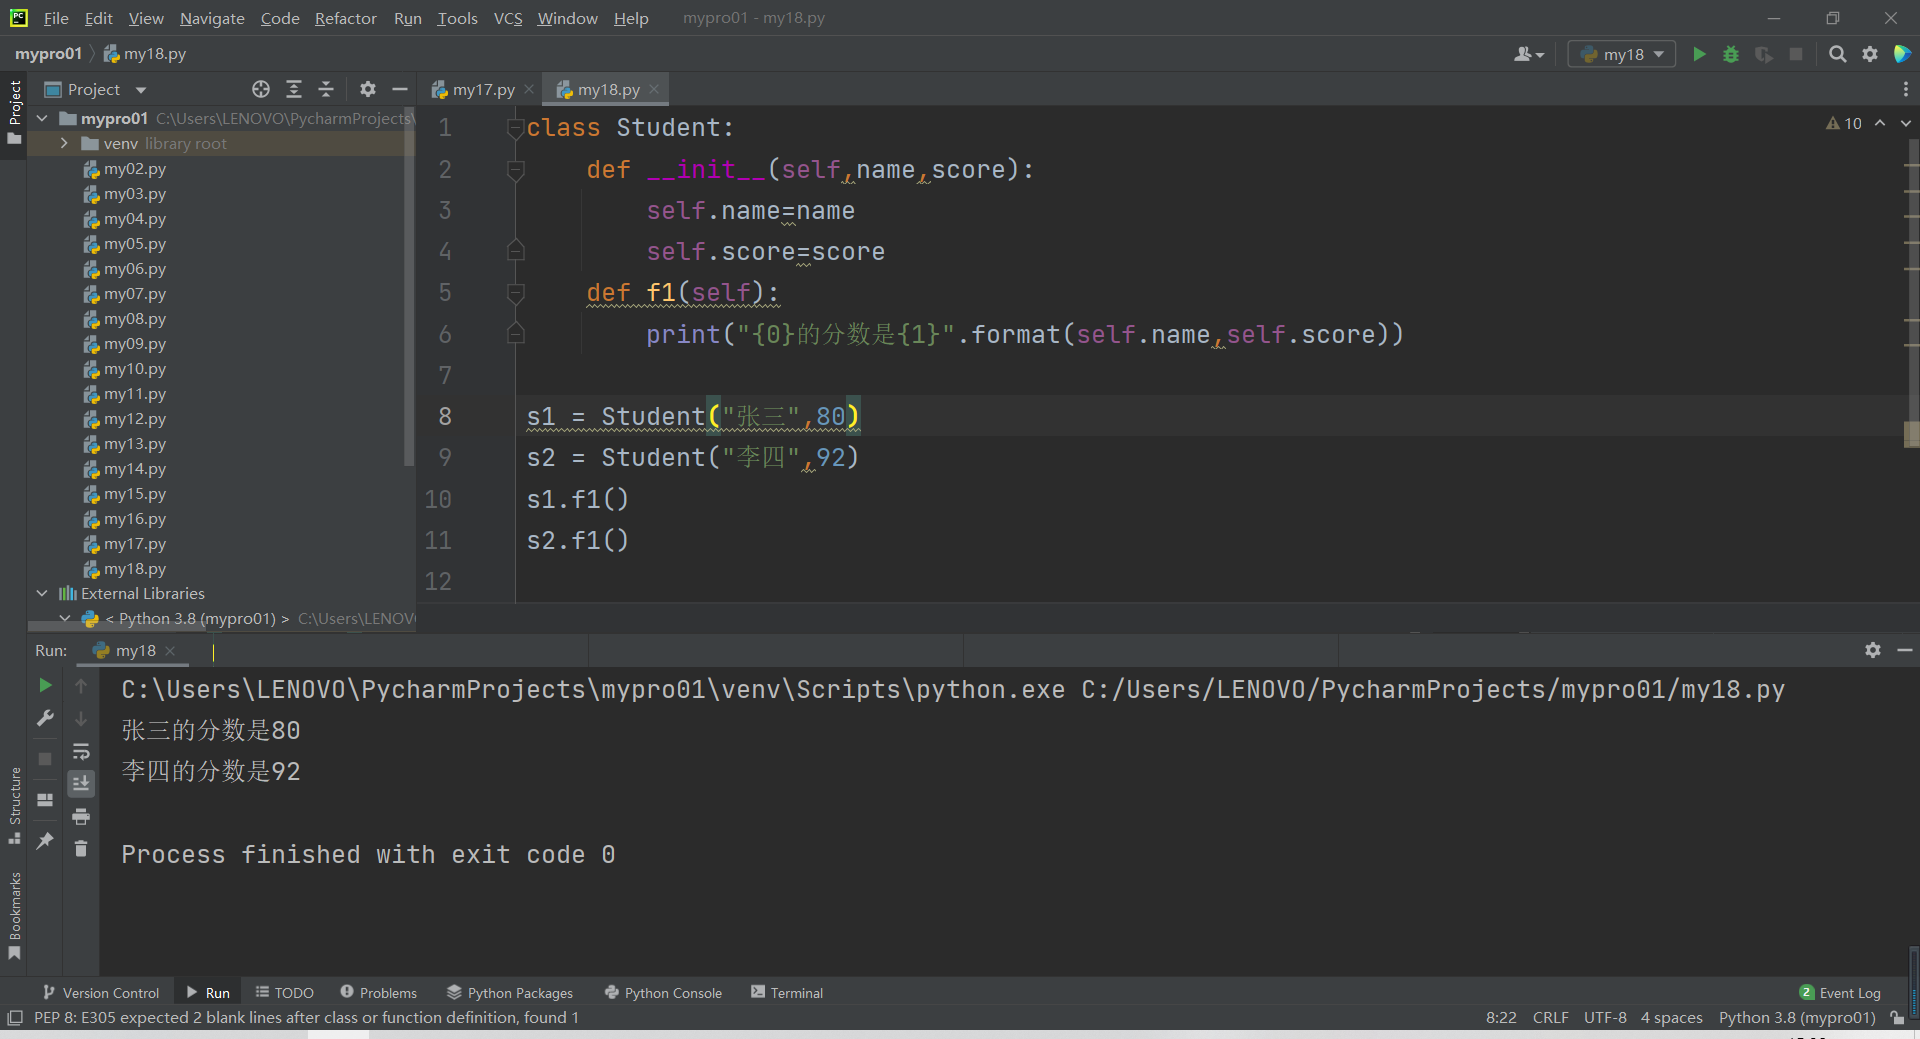
Task: Toggle the Bookmarks side panel
Action: coord(14,914)
